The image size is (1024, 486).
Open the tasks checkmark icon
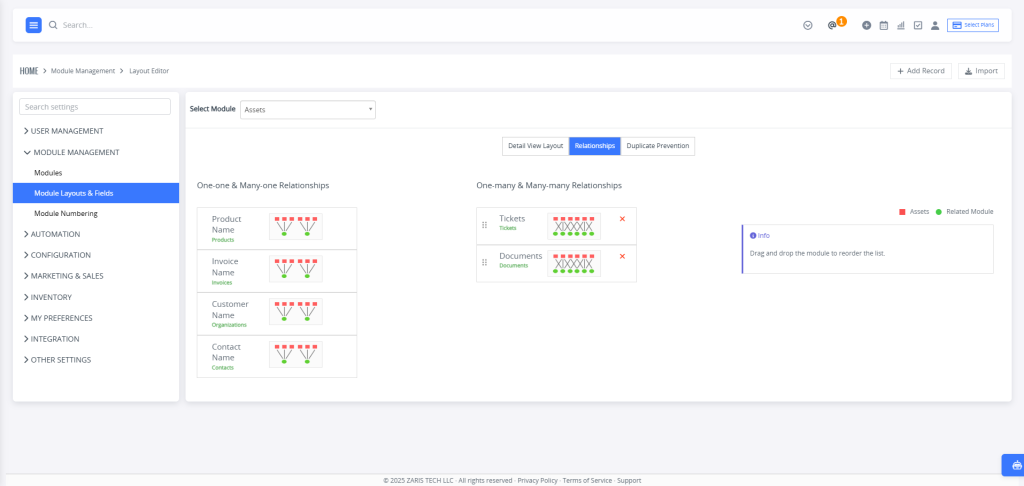coord(918,25)
